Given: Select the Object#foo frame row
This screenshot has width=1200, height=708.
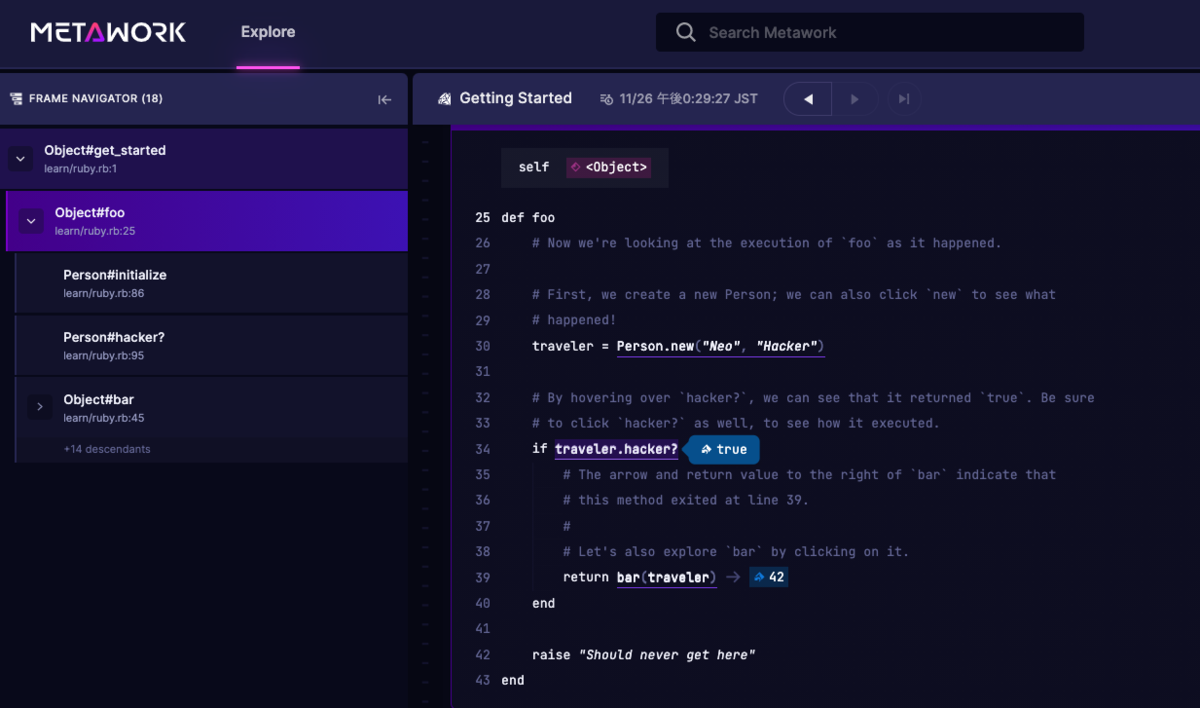Looking at the screenshot, I should 207,221.
